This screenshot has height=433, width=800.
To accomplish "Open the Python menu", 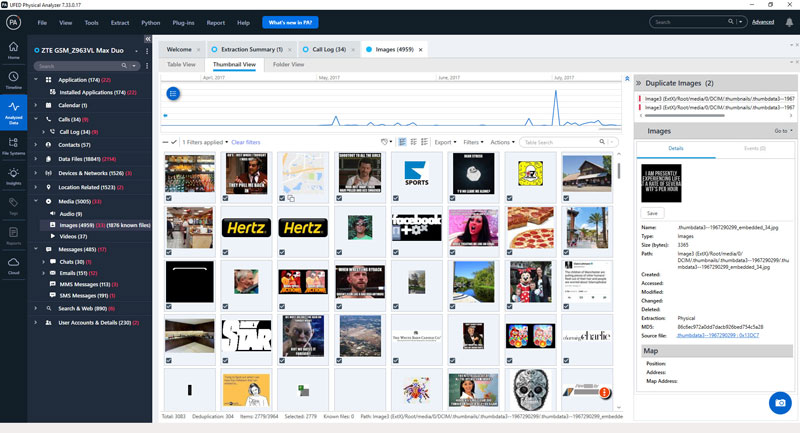I will pyautogui.click(x=151, y=22).
